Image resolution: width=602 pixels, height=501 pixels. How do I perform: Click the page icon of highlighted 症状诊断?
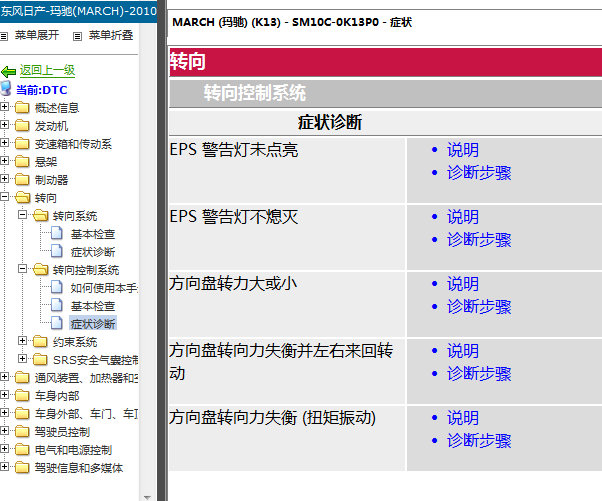coord(57,323)
